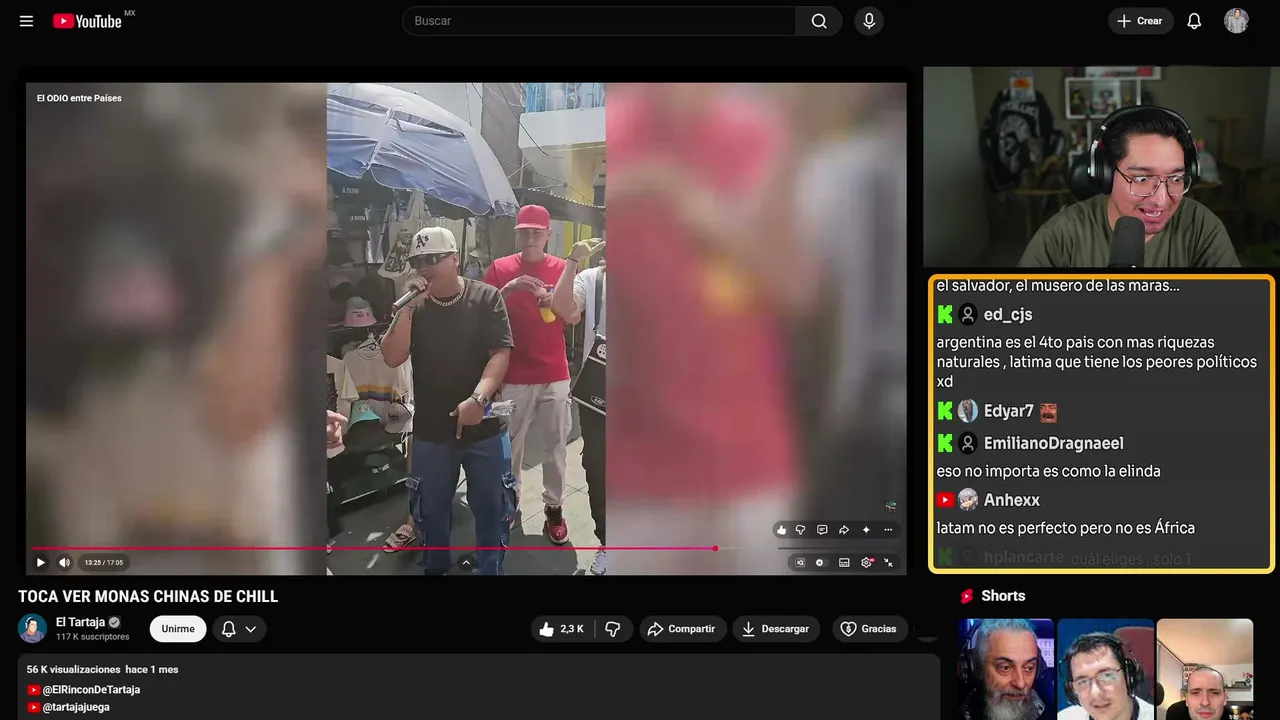Mute the video using the speaker icon

pyautogui.click(x=65, y=562)
